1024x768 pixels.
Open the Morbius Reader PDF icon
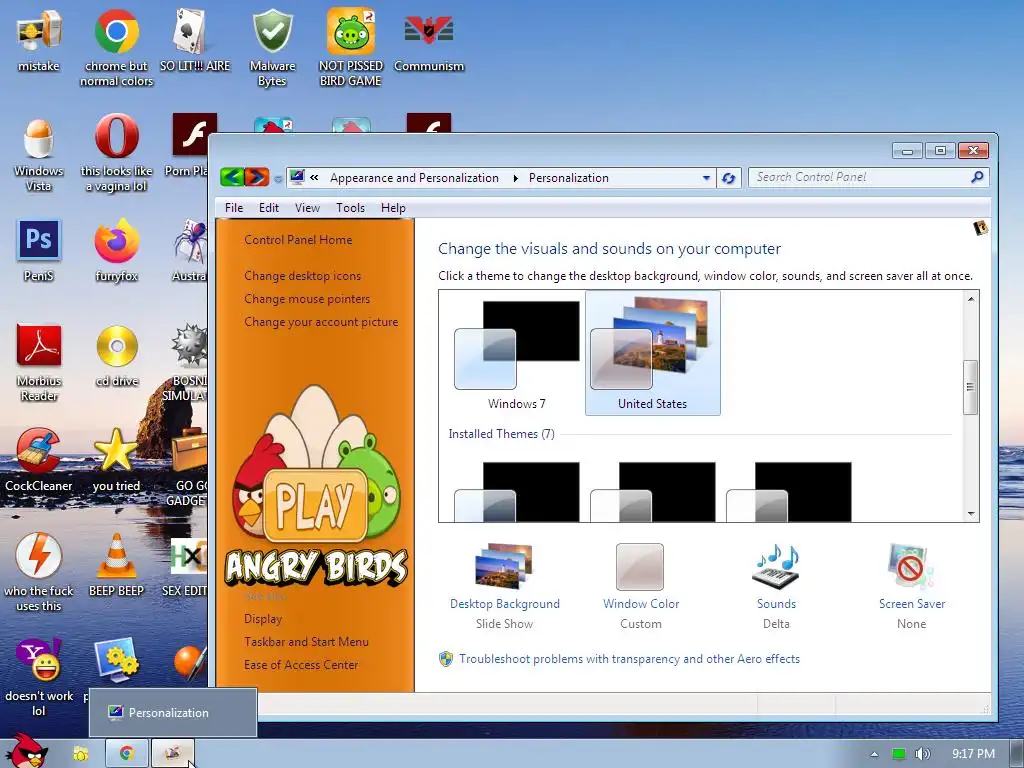point(39,362)
